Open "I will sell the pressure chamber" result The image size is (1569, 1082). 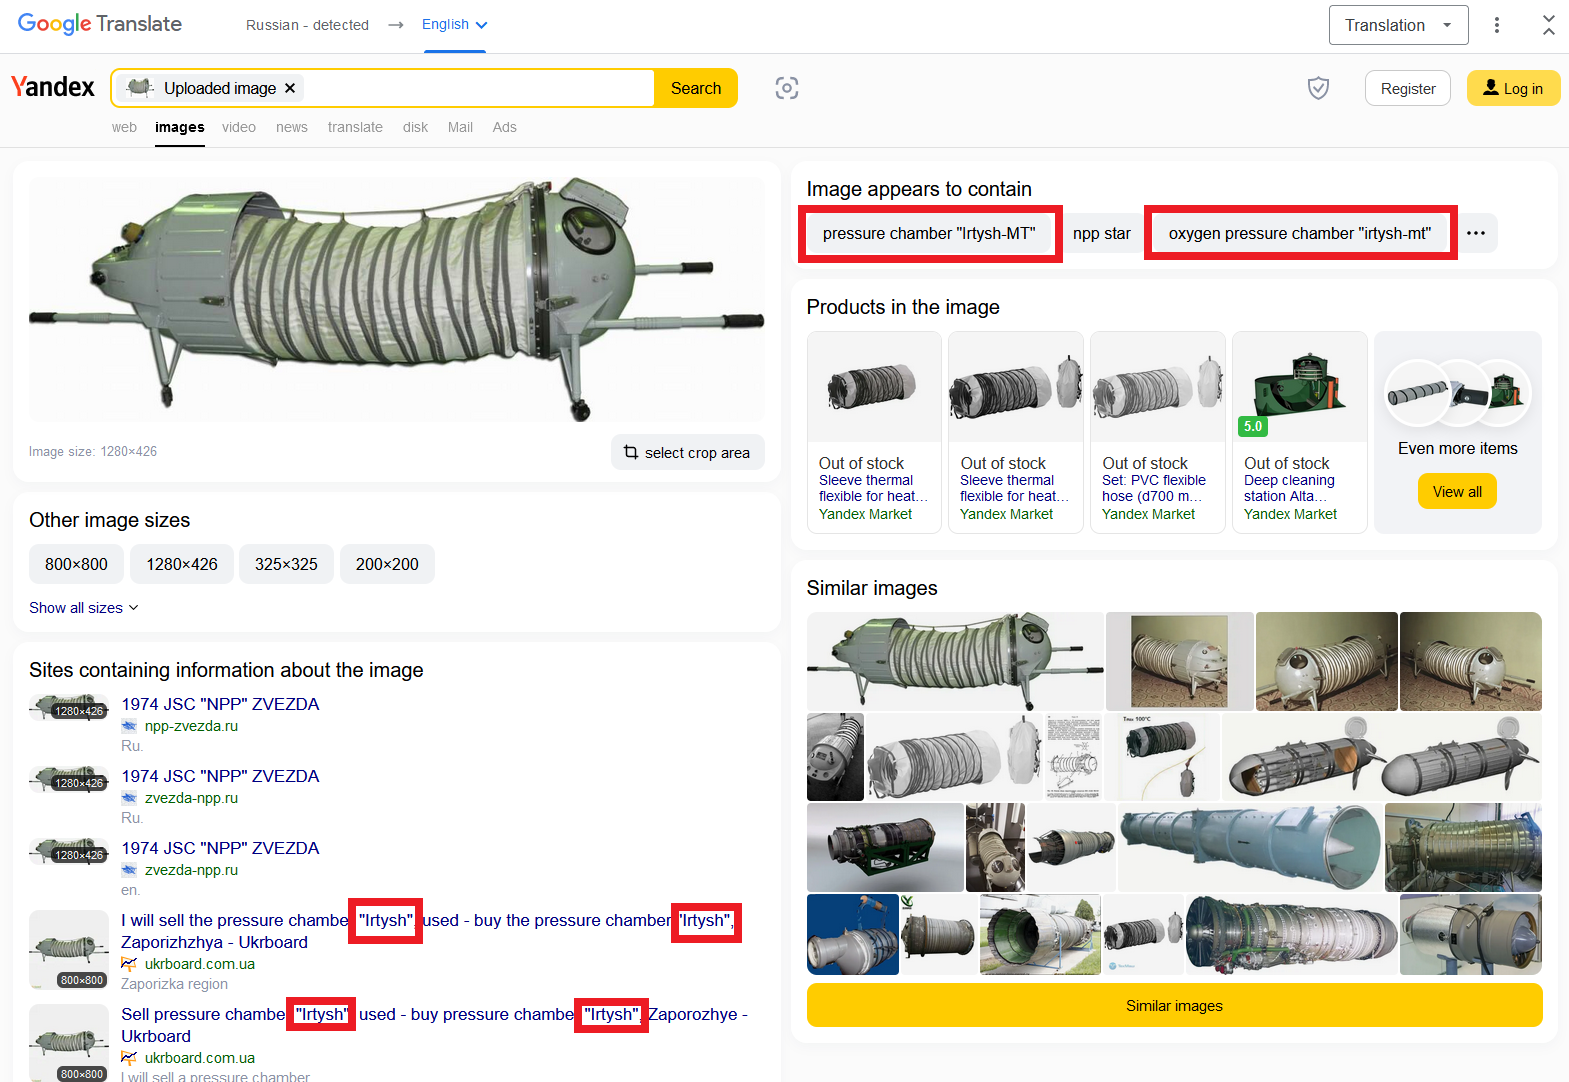point(428,931)
